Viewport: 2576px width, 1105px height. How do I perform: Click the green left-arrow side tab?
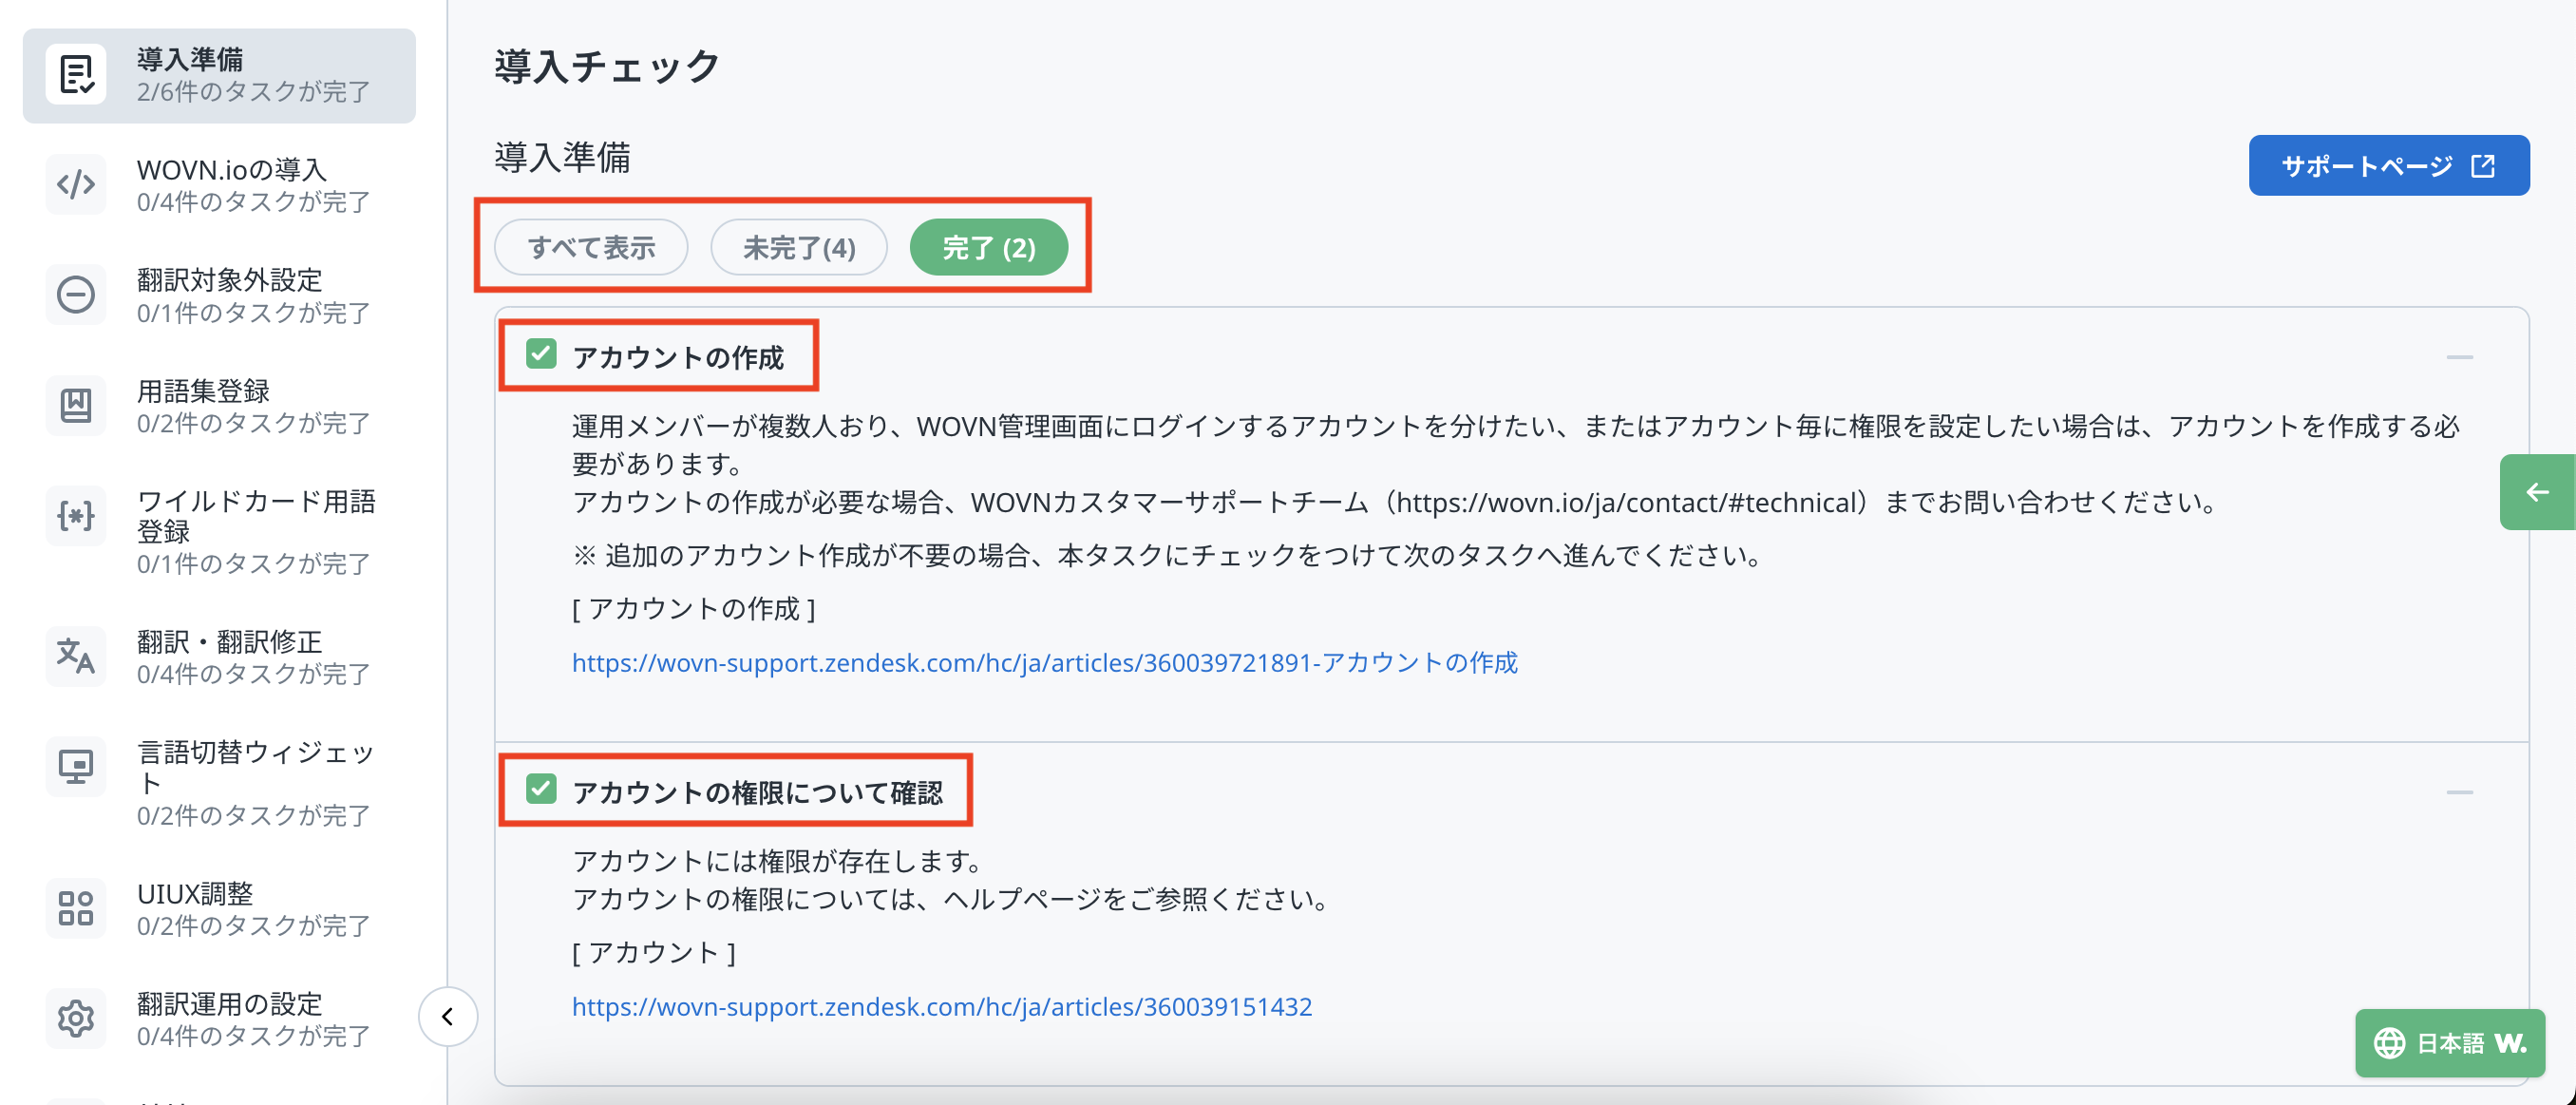(2537, 492)
